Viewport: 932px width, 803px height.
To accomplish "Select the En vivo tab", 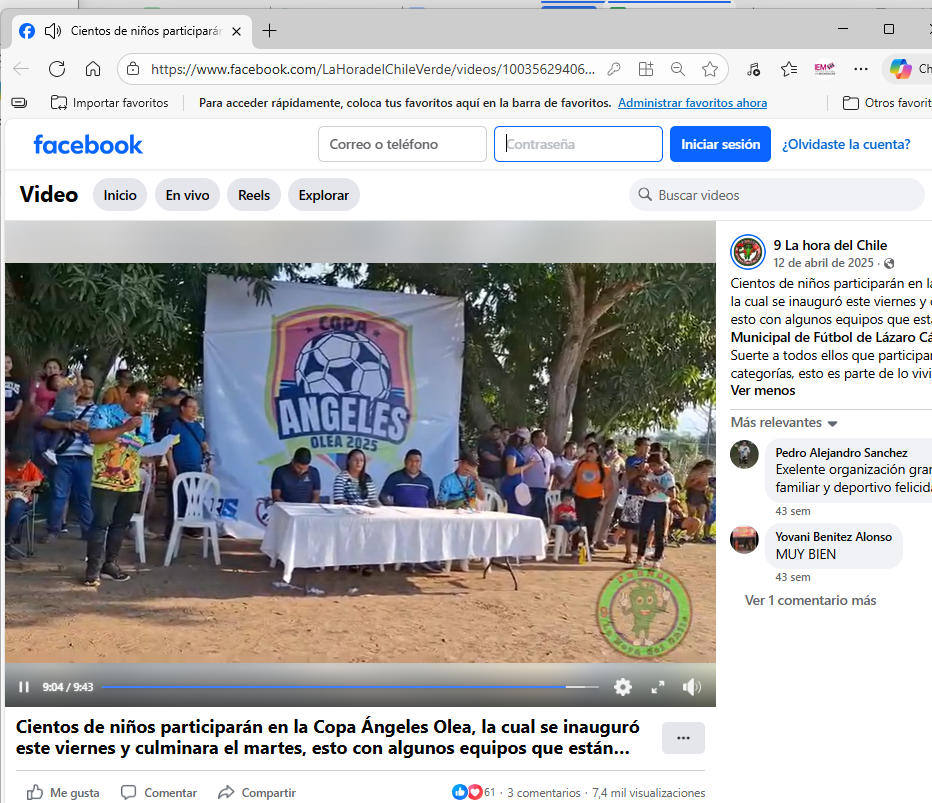I will (187, 195).
